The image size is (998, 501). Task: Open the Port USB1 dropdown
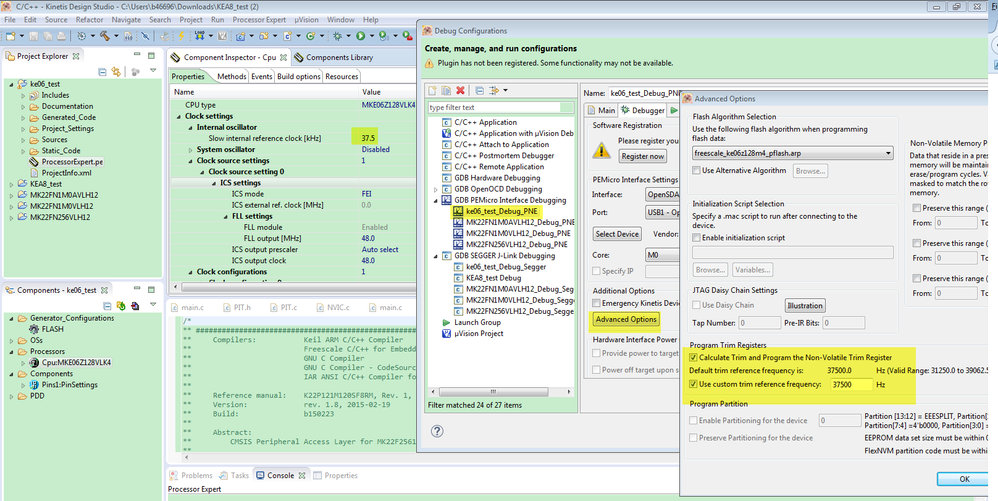(x=661, y=212)
